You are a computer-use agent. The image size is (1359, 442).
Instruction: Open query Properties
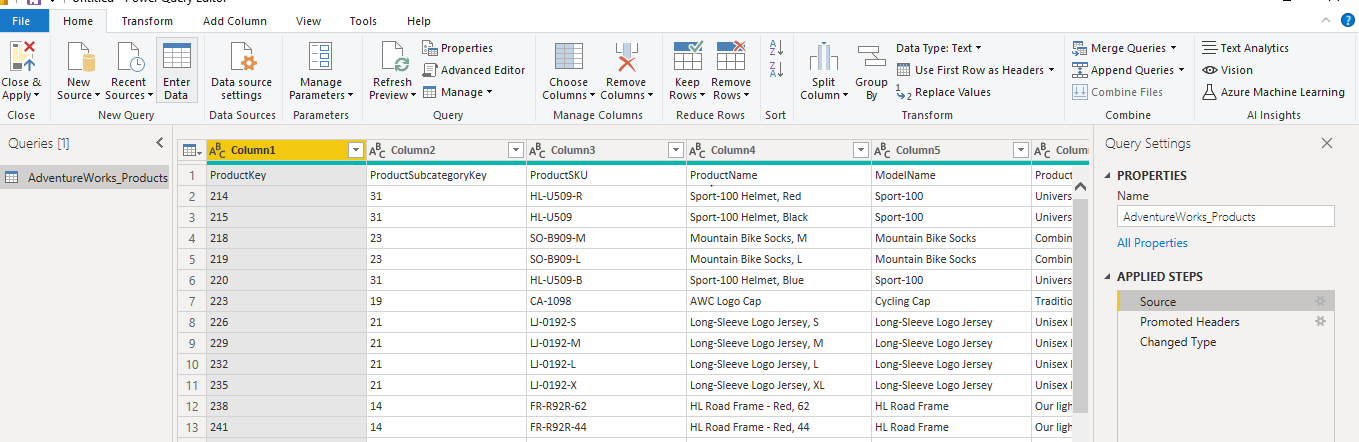457,48
